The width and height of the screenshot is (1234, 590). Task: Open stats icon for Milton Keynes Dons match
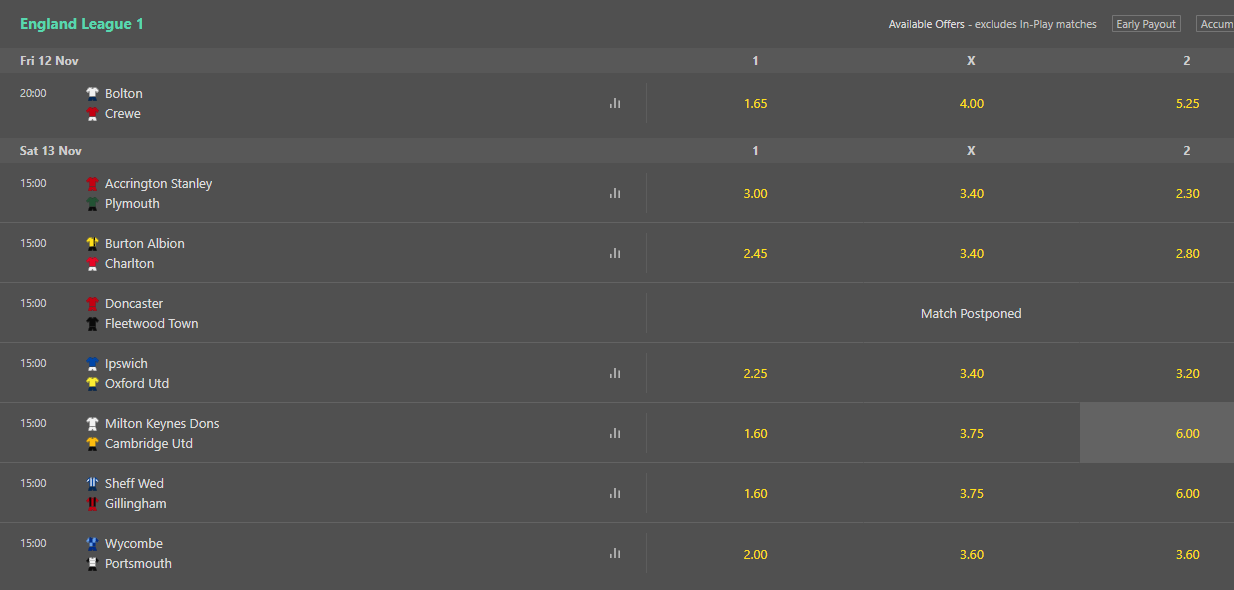coord(615,433)
